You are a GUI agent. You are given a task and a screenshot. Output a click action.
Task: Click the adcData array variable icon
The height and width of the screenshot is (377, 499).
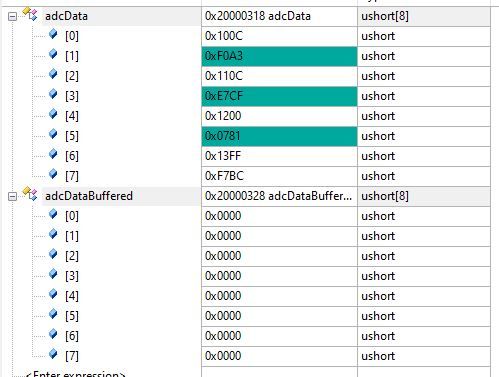(x=31, y=14)
